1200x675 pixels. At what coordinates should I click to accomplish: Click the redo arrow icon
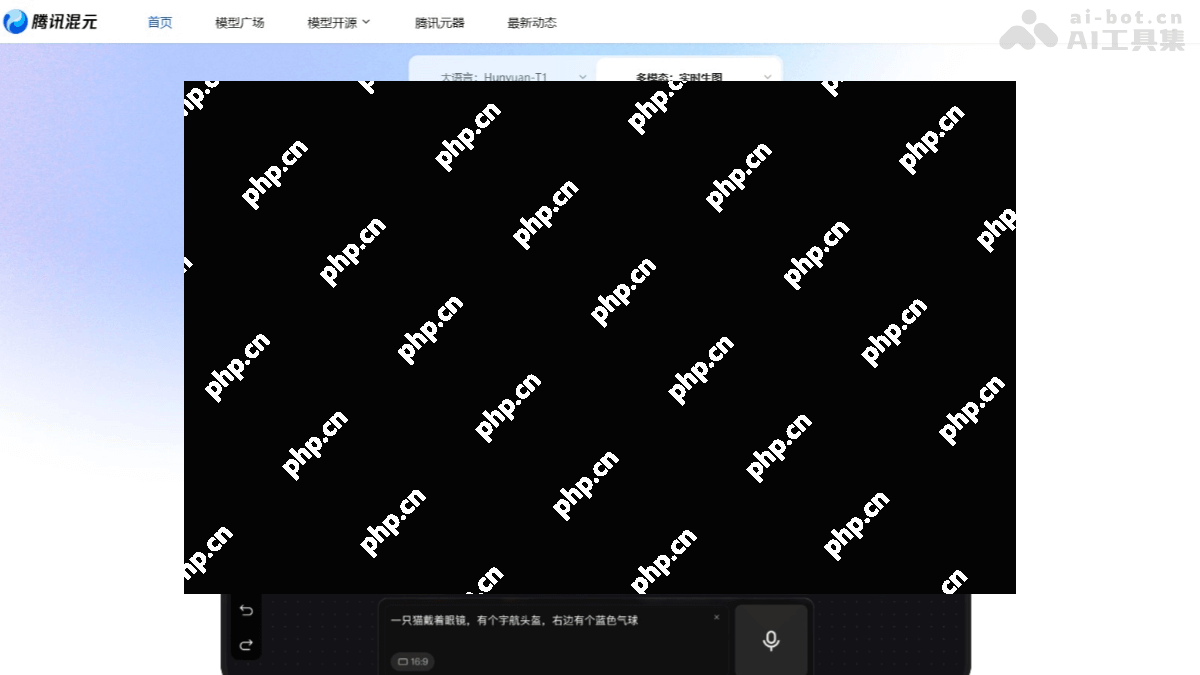tap(246, 645)
